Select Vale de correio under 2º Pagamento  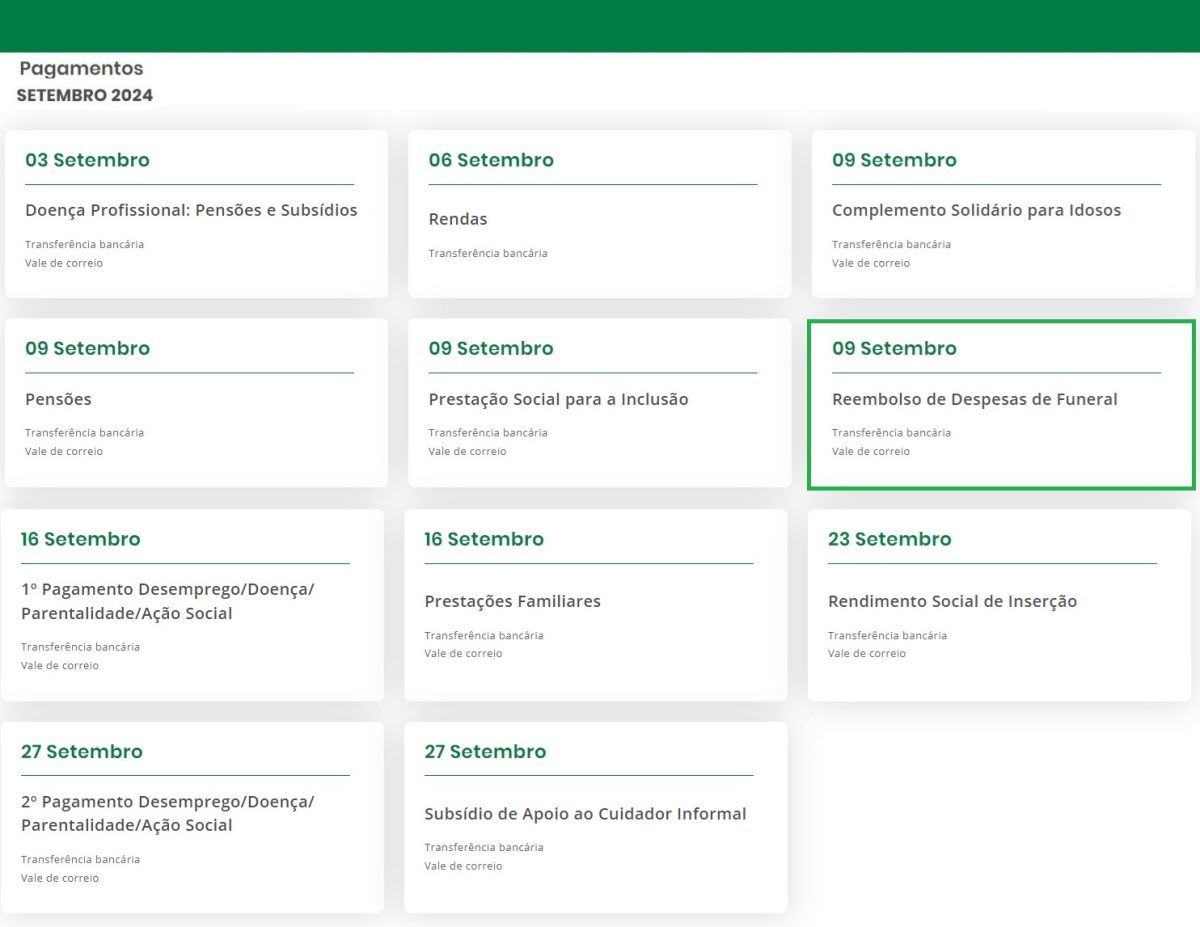tap(60, 878)
